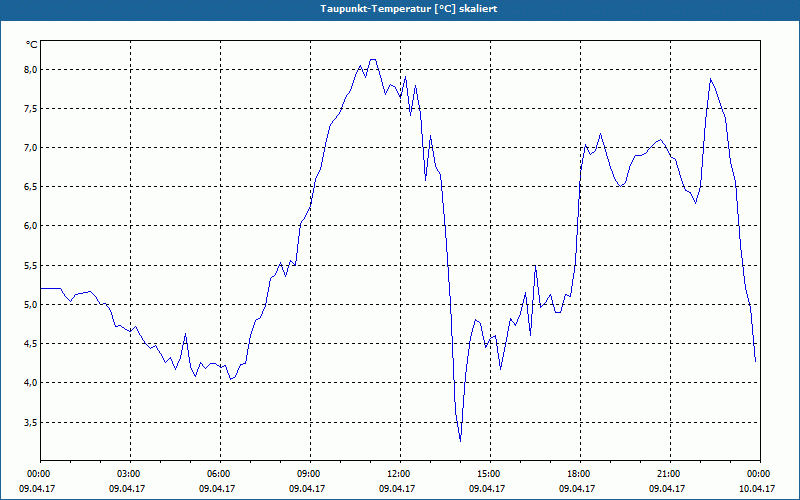Select the '5,0' y-axis value
The width and height of the screenshot is (800, 500).
(30, 305)
